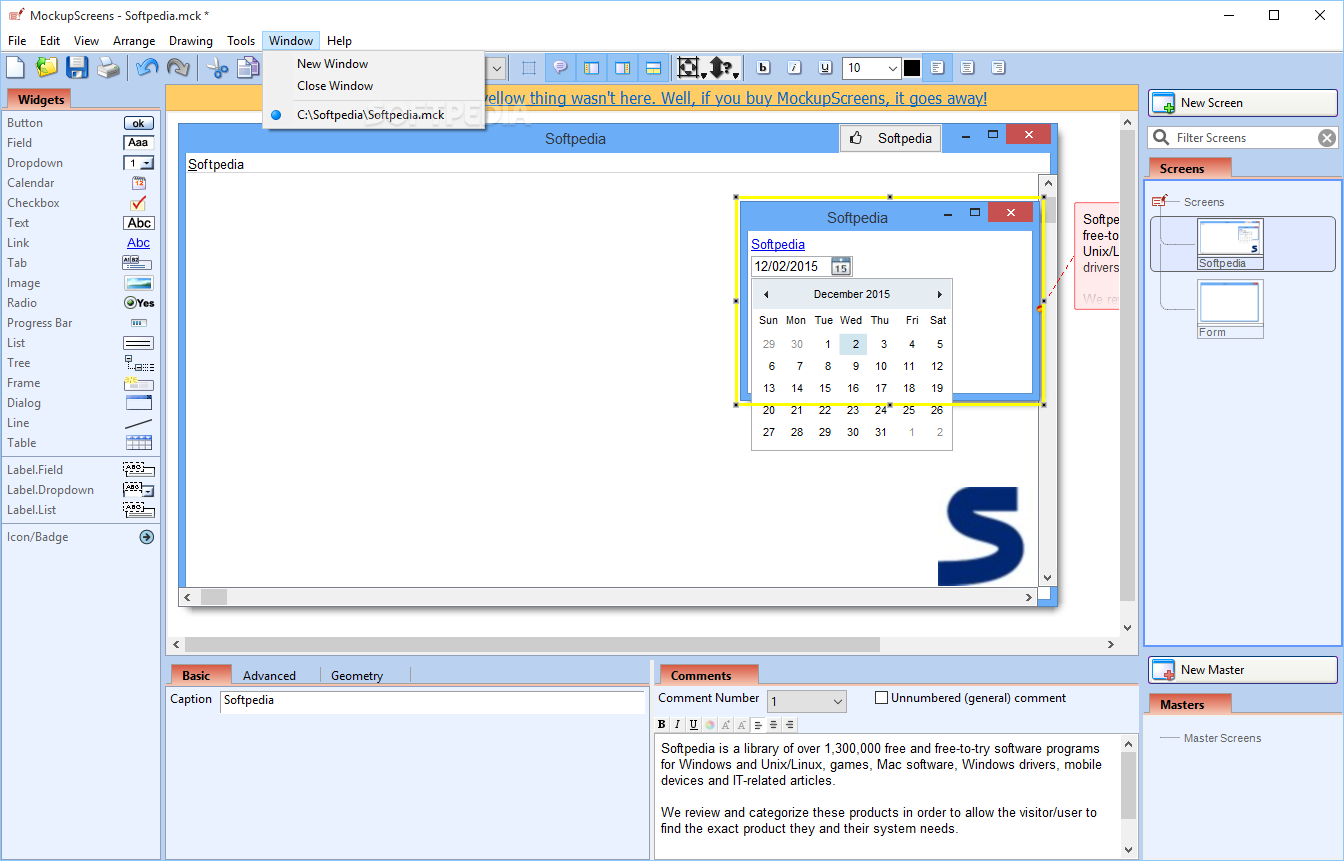Select the Field widget
This screenshot has height=861, width=1344.
coord(80,143)
